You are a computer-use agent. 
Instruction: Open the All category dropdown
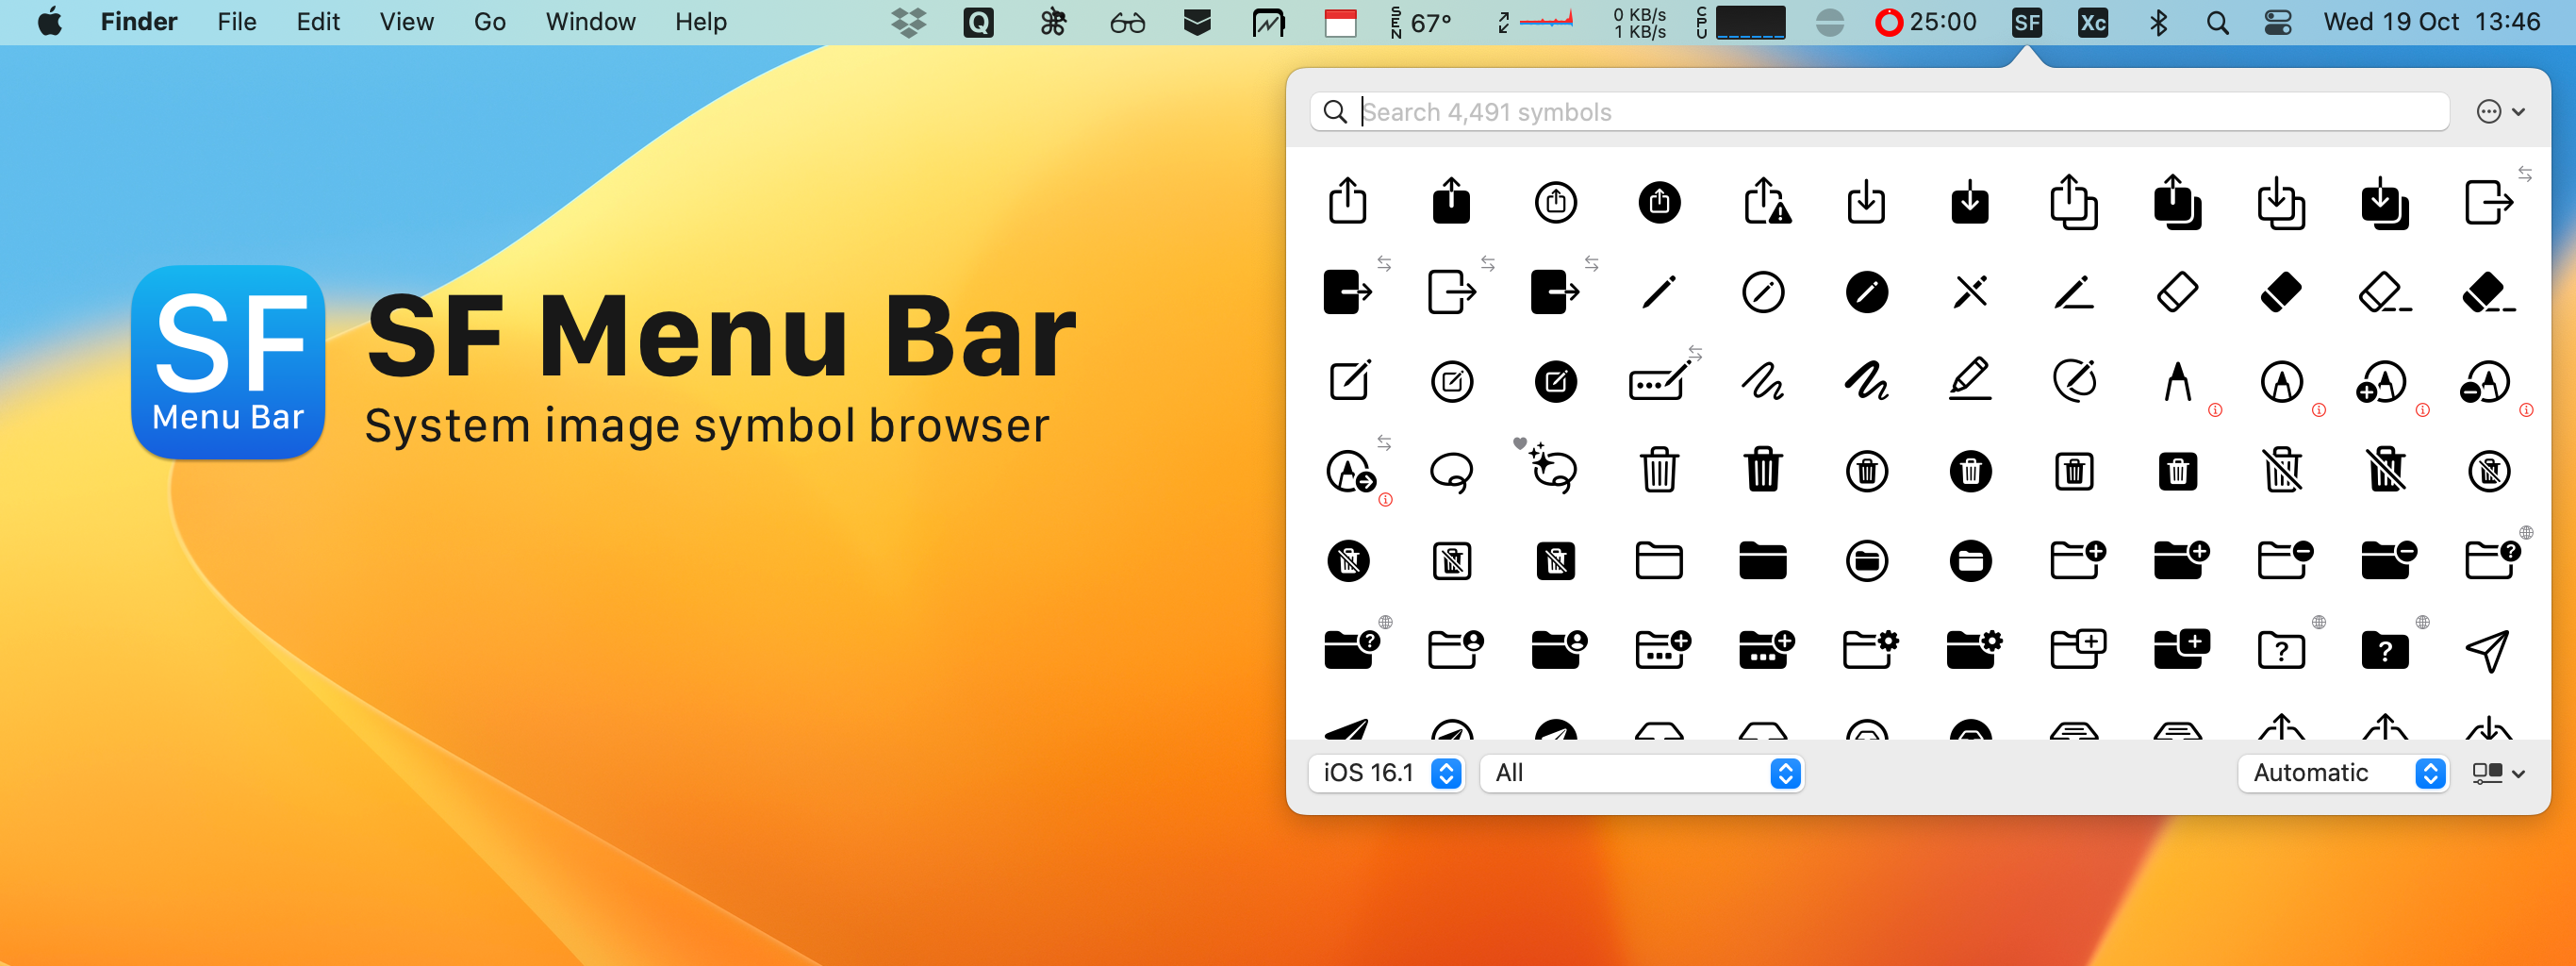[x=1642, y=773]
